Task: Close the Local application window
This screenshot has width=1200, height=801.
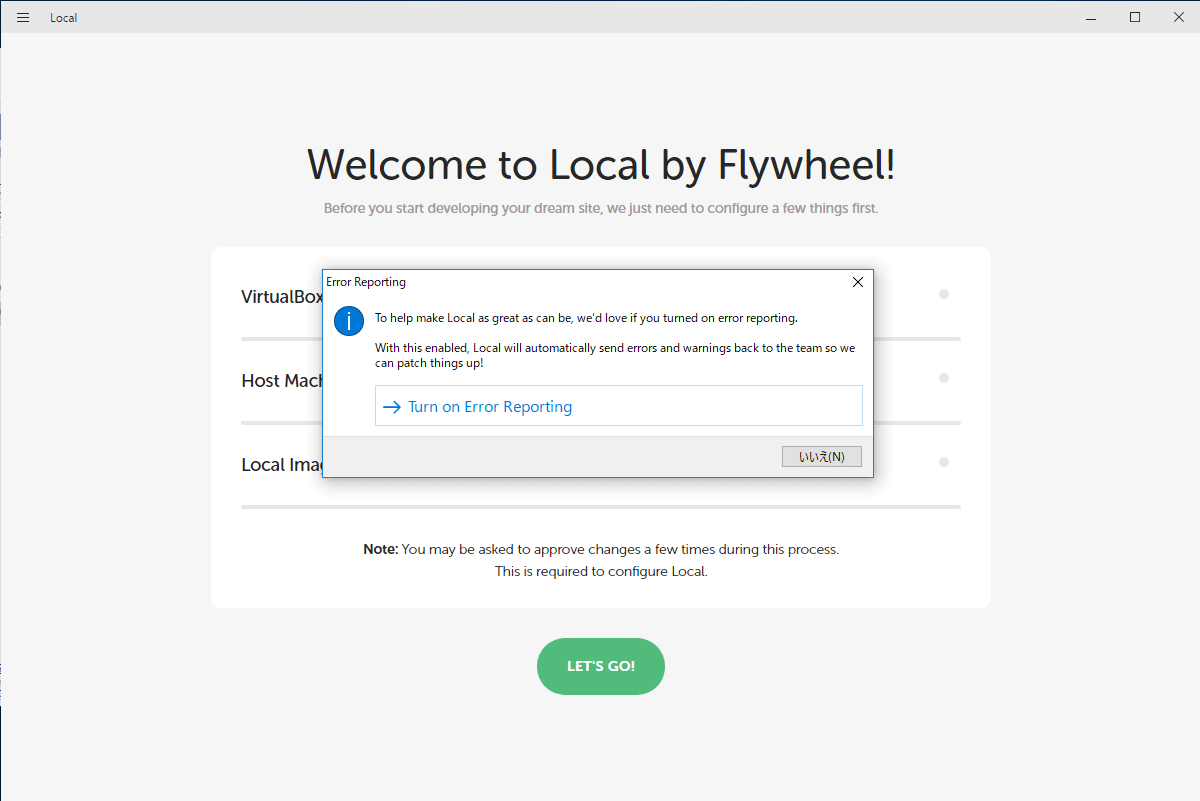Action: point(1178,17)
